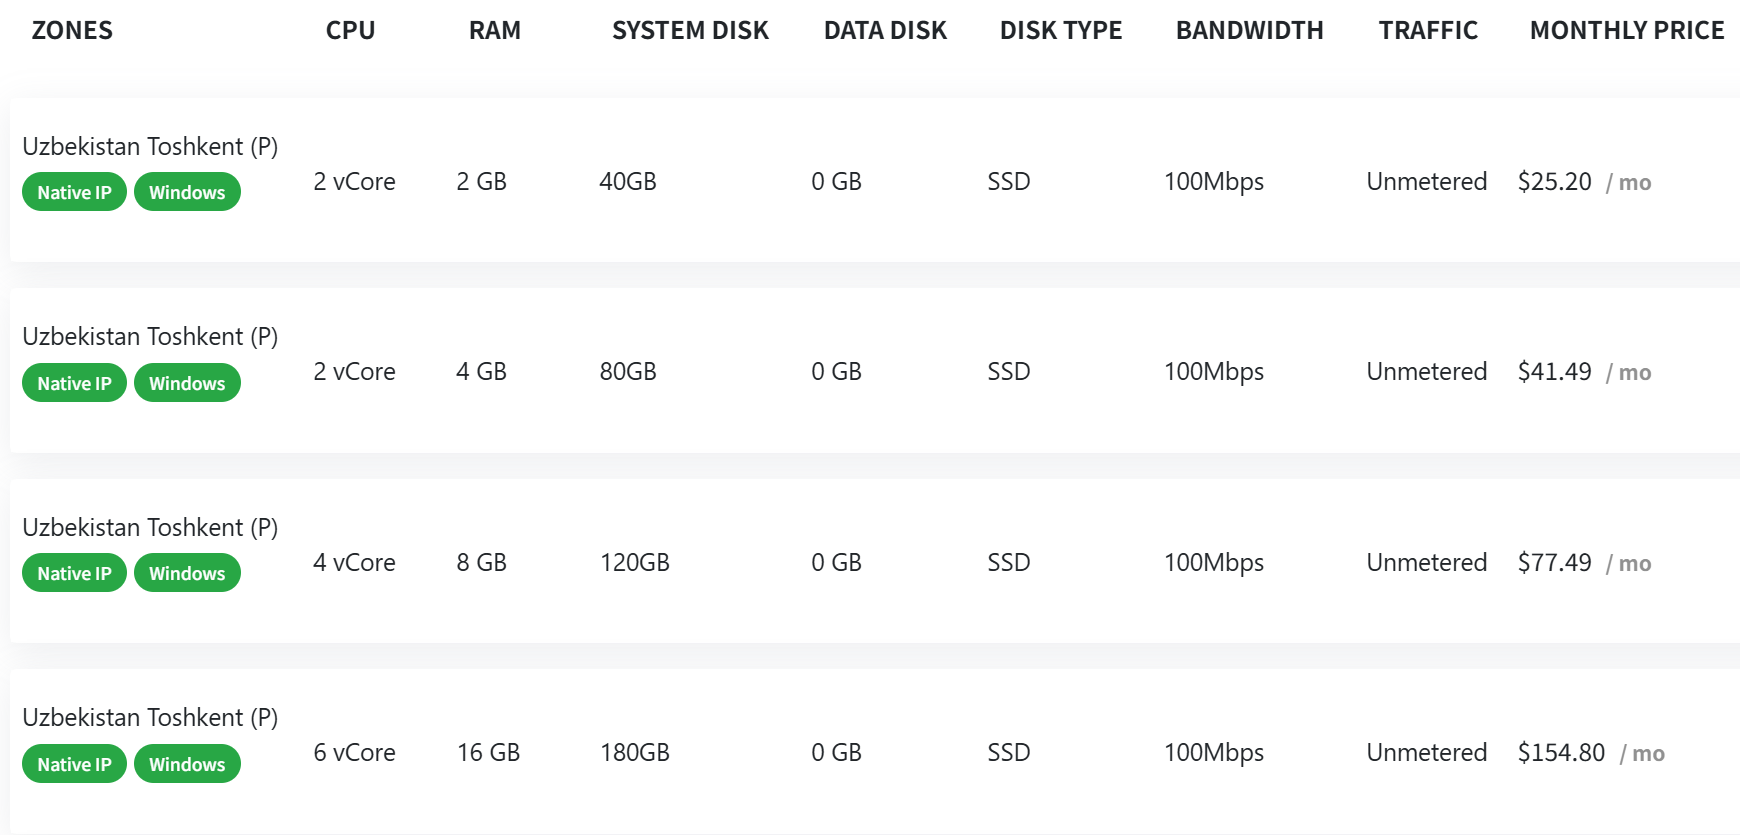Select the BANDWIDTH column header
Screen dimensions: 1740x835
(1249, 31)
